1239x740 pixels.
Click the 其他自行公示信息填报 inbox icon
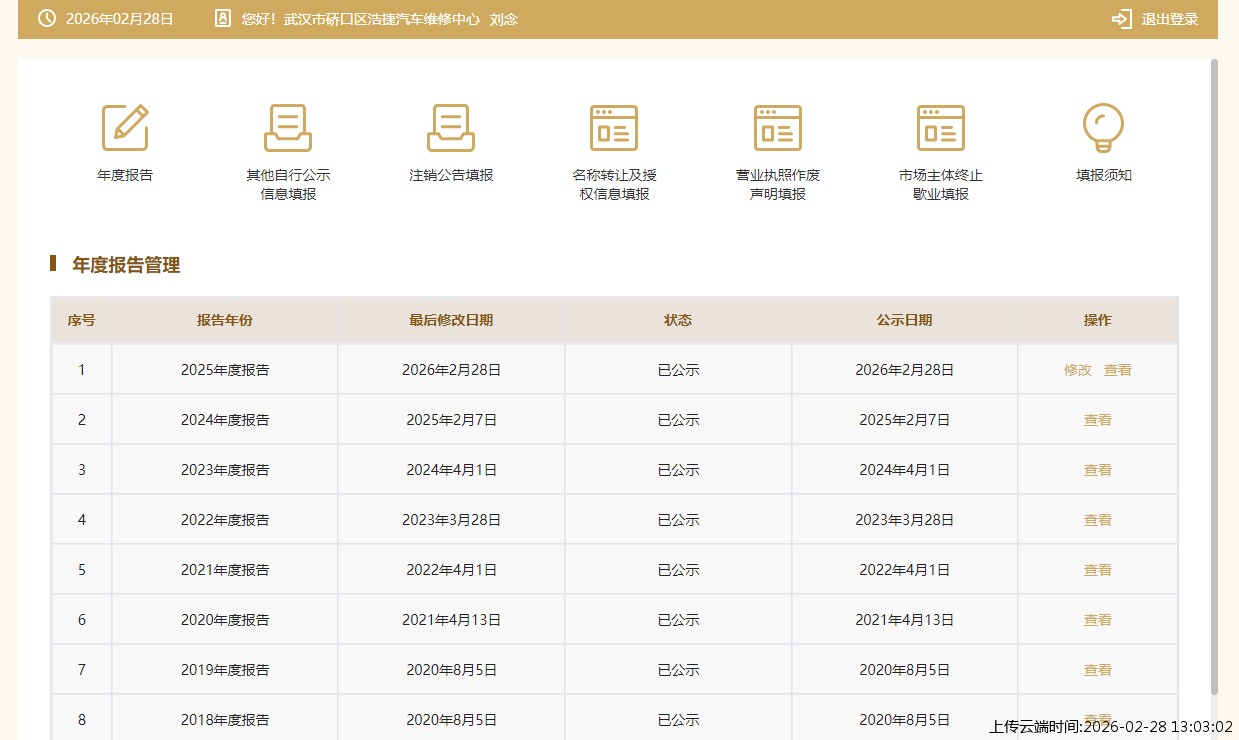click(x=288, y=128)
